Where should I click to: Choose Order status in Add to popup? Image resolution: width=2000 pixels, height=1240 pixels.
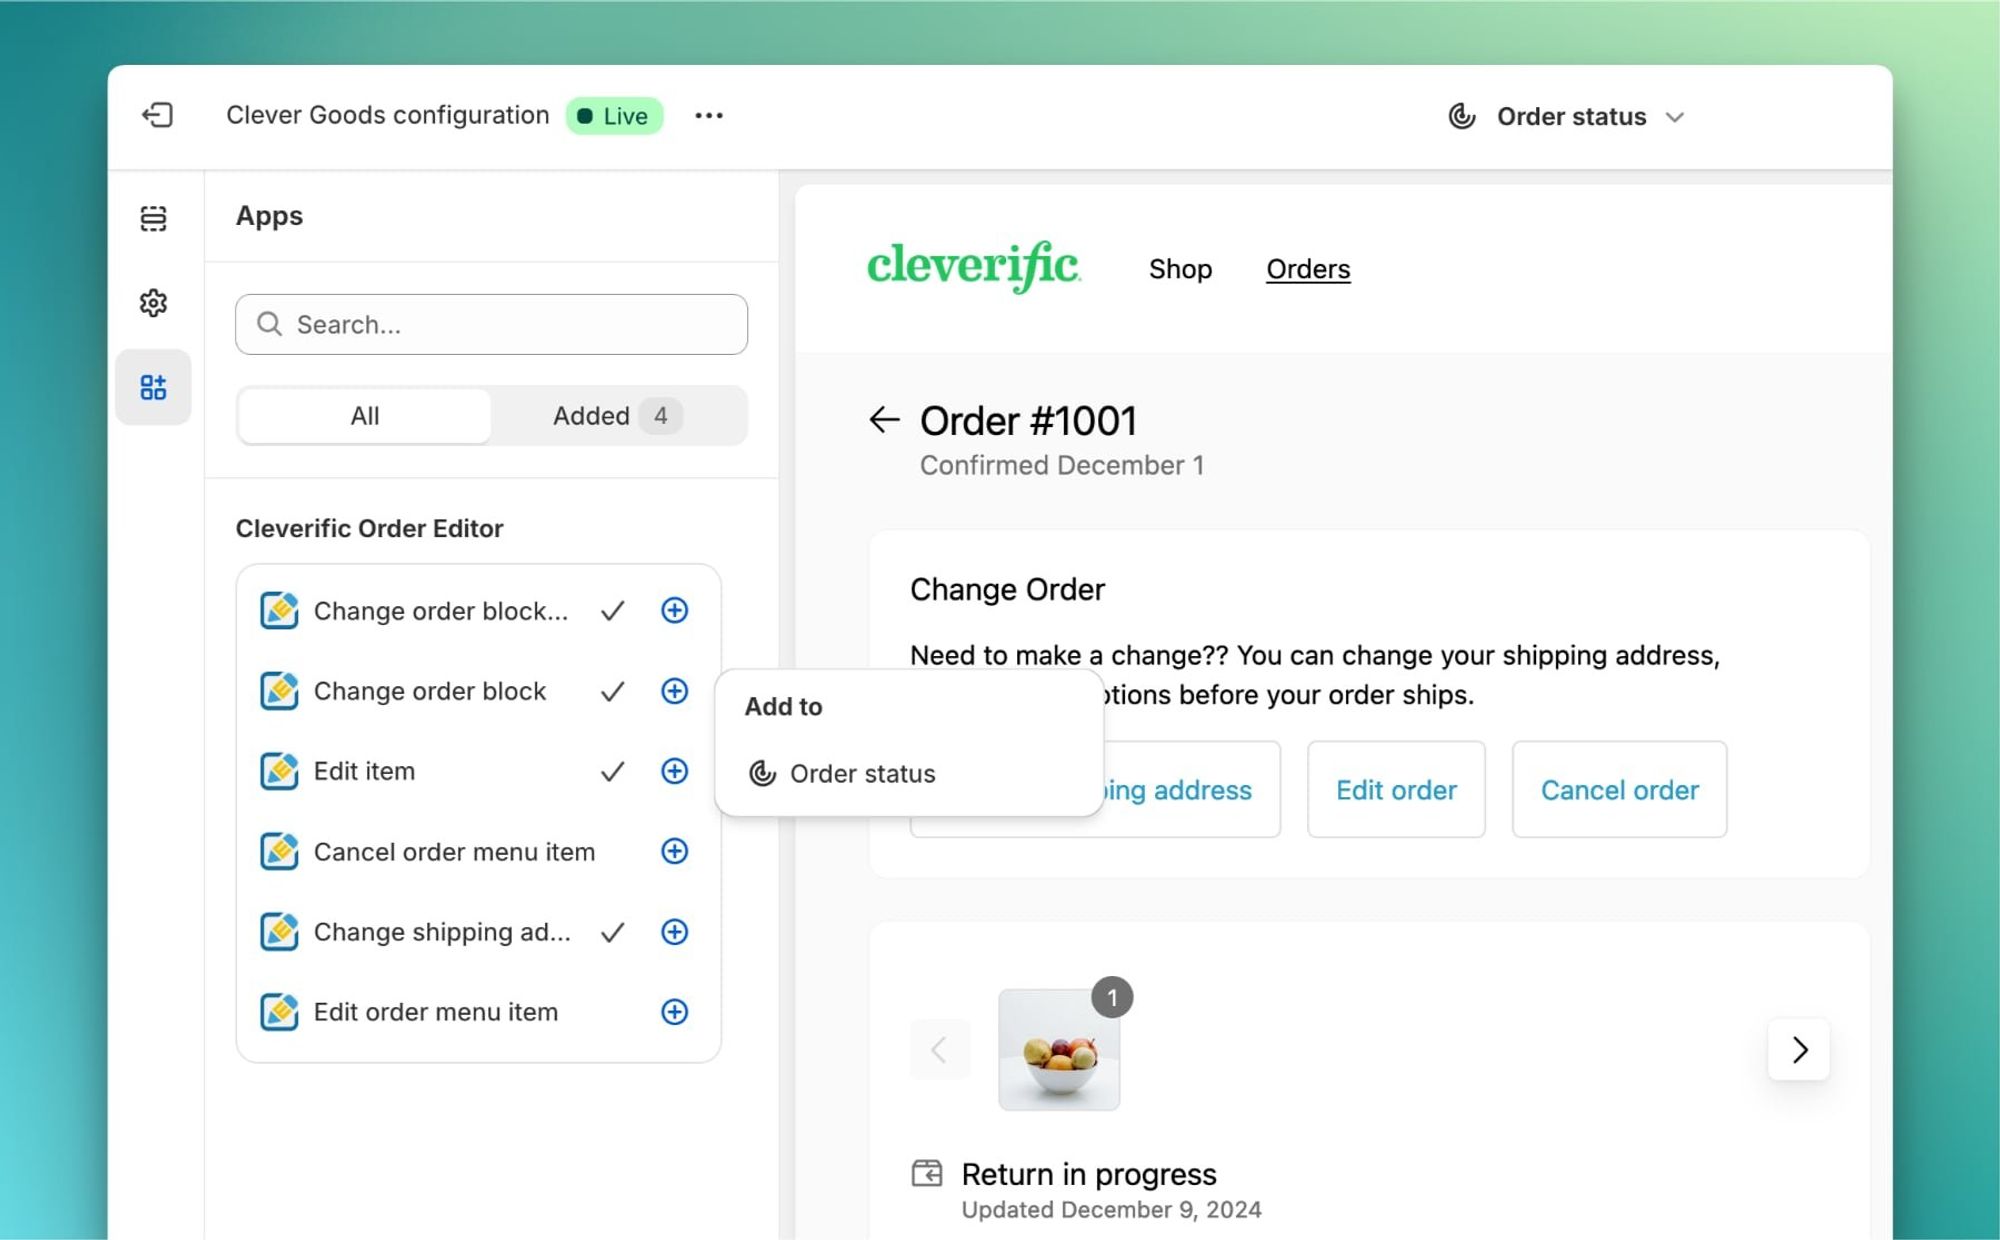click(x=861, y=774)
